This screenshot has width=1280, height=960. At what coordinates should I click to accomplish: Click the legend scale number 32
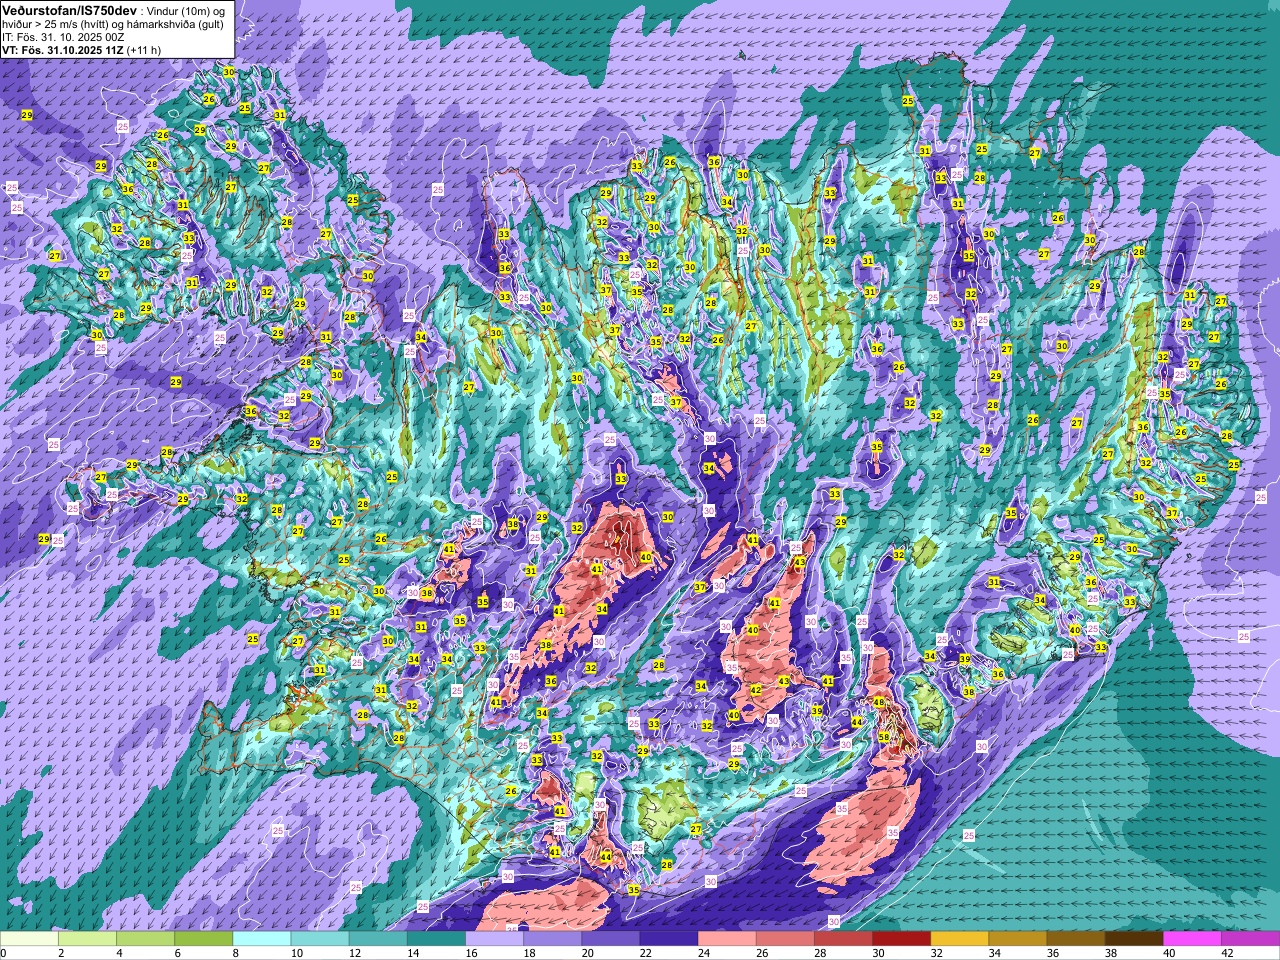tap(937, 953)
